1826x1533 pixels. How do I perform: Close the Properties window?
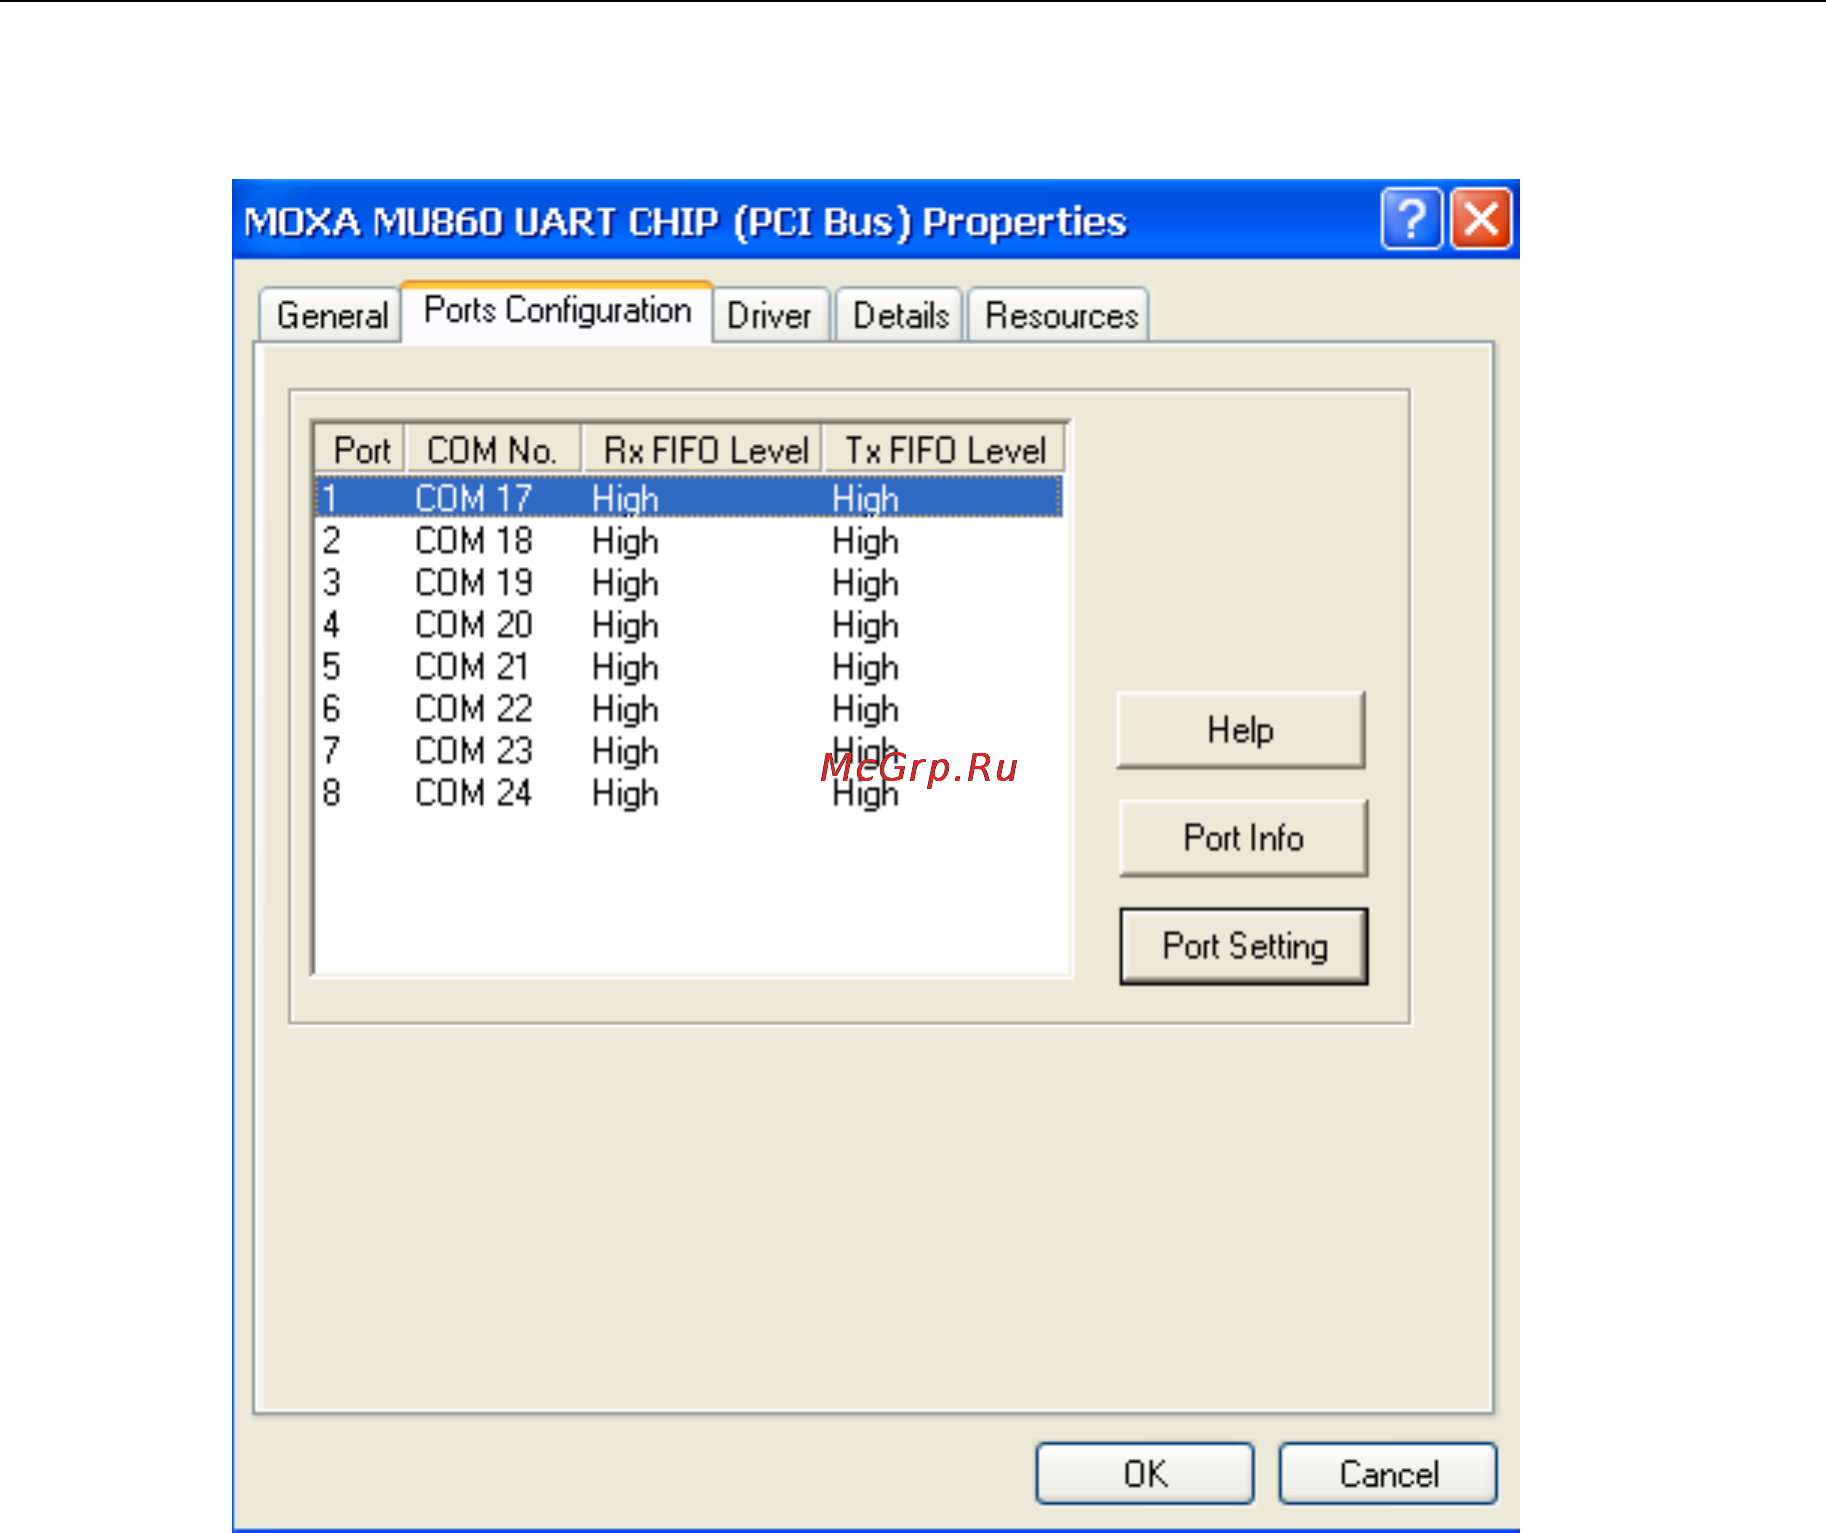(1481, 218)
